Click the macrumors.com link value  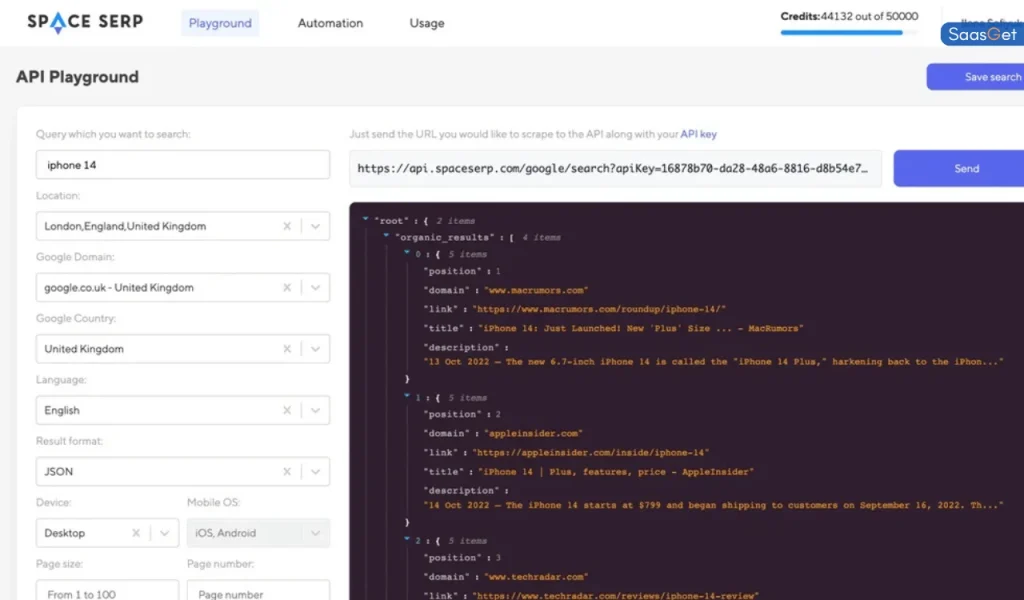click(x=599, y=309)
